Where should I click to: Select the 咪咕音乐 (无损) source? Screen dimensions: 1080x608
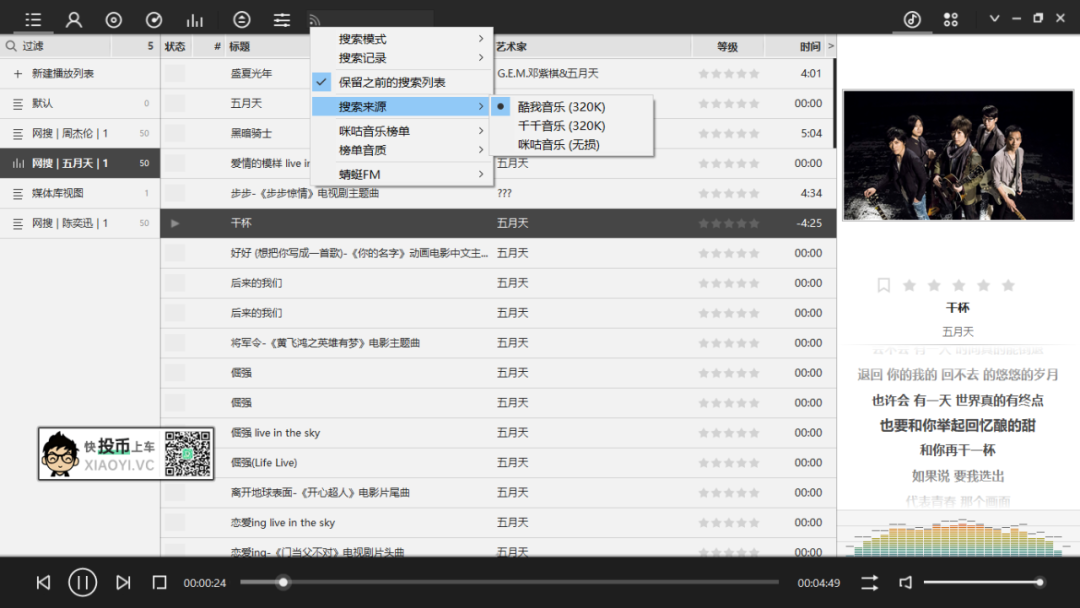pyautogui.click(x=572, y=145)
